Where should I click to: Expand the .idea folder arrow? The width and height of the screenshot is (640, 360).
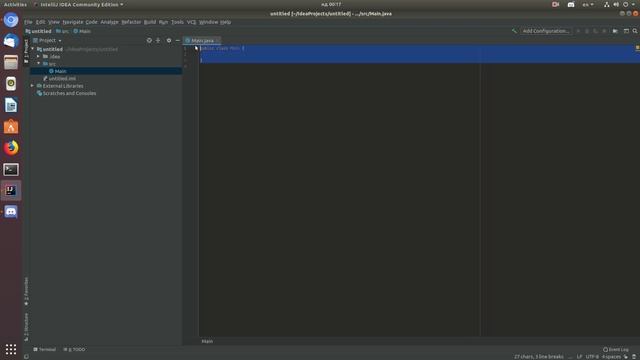point(38,56)
